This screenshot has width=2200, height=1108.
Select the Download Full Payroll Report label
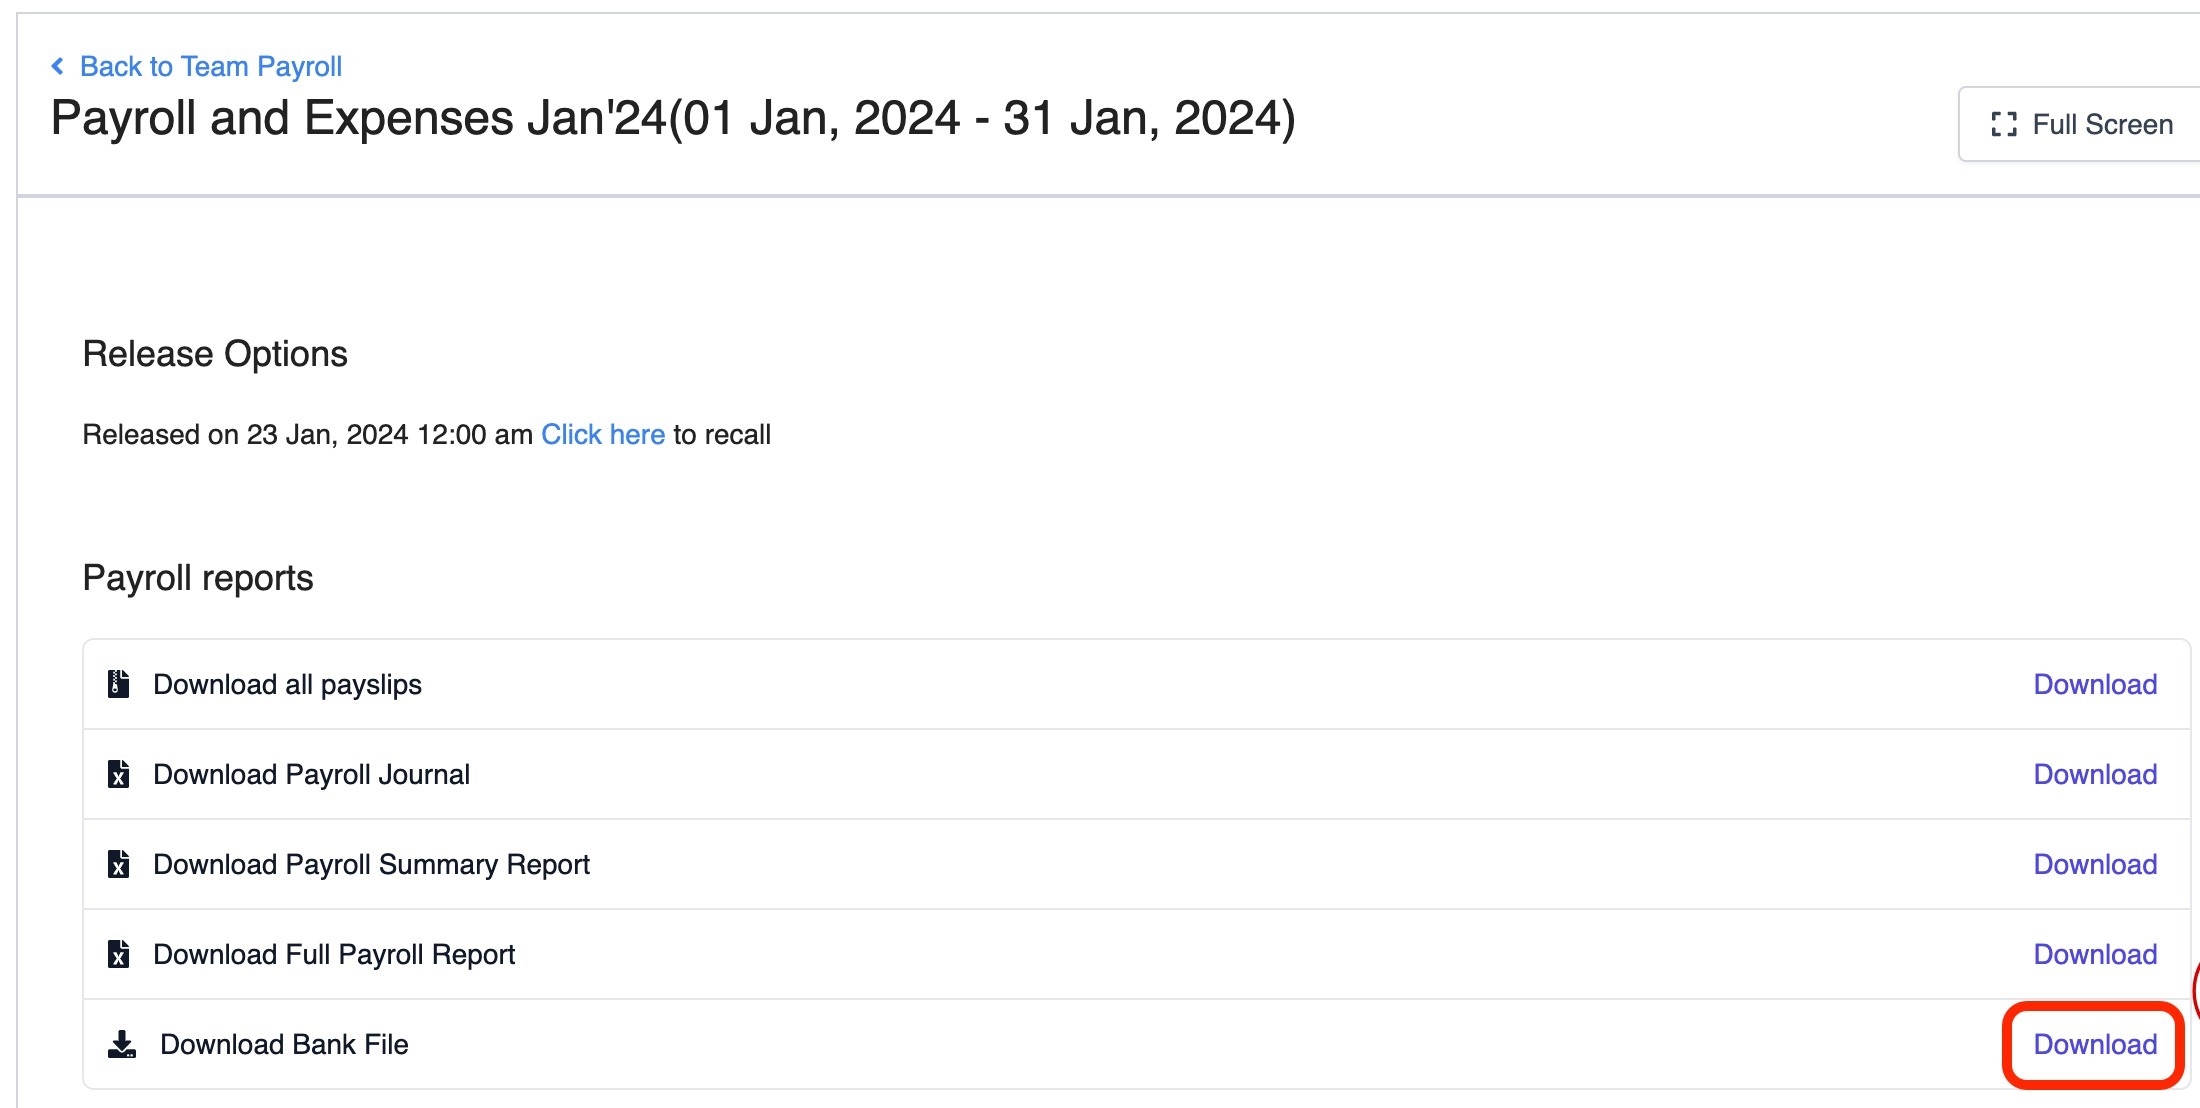click(x=334, y=955)
